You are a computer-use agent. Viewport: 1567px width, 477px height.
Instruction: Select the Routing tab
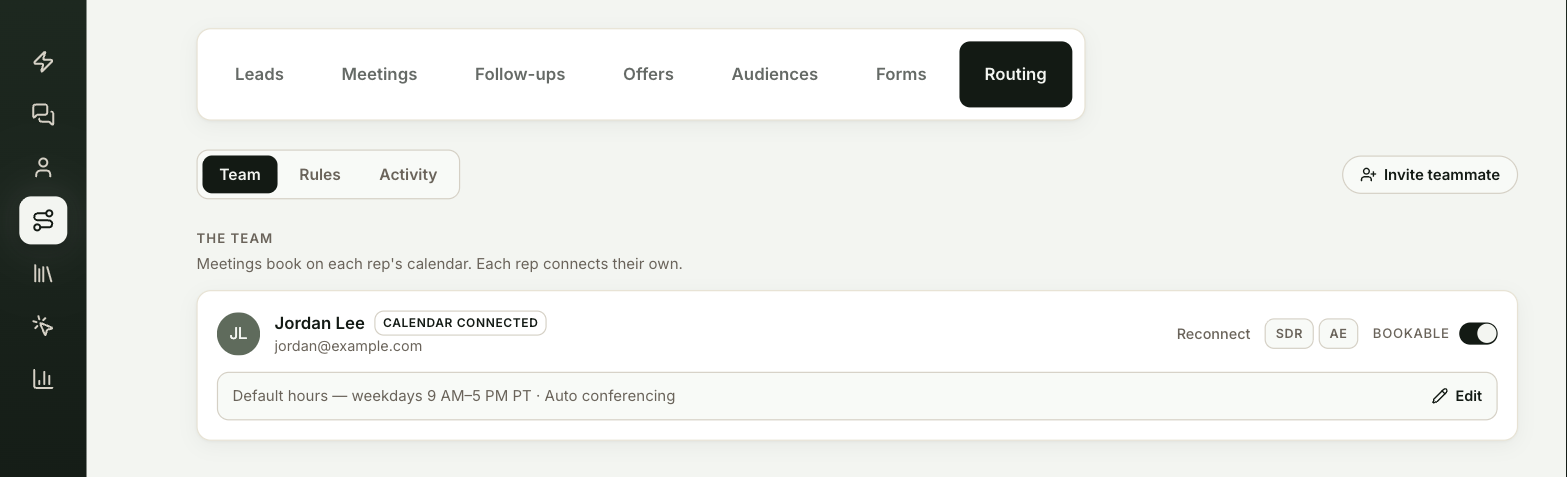click(1015, 74)
